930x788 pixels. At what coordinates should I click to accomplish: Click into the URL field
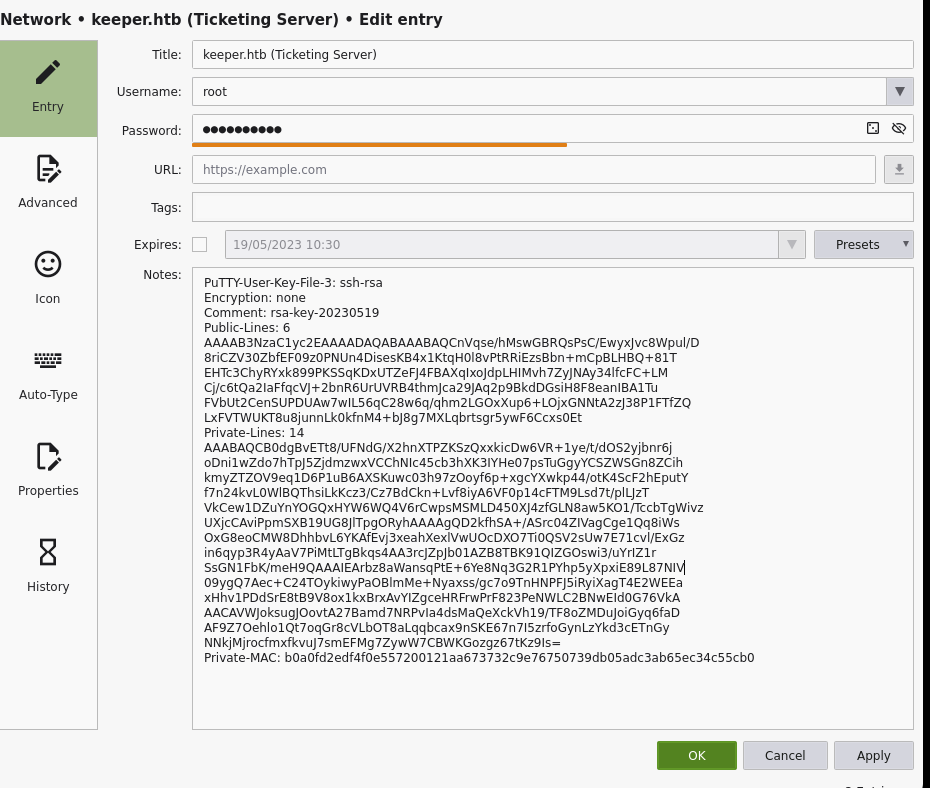tap(534, 170)
